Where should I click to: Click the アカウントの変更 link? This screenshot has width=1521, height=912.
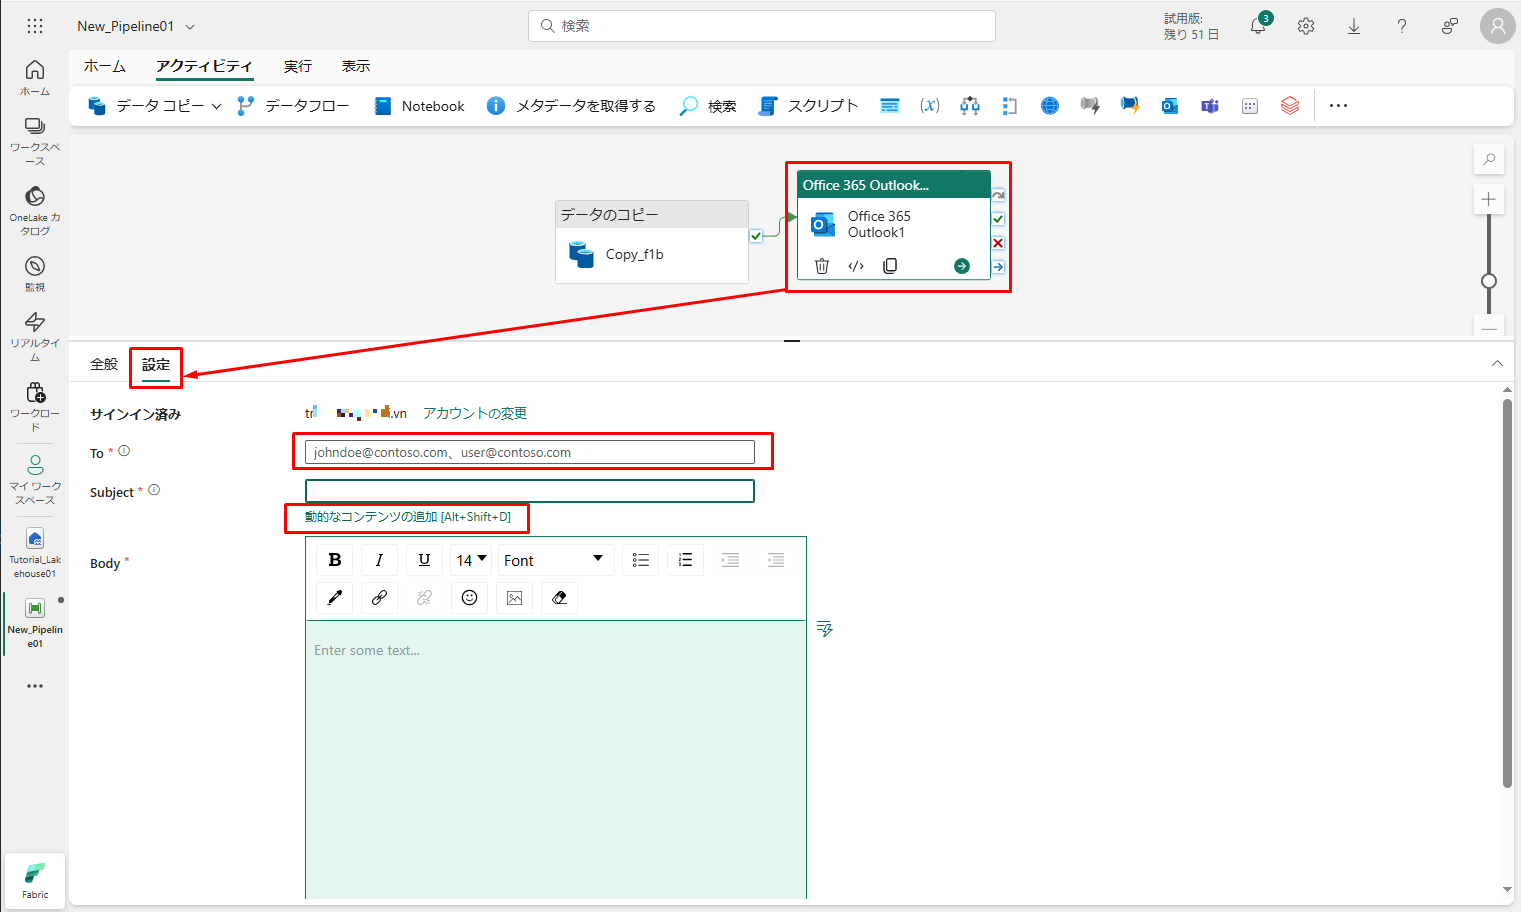click(x=474, y=413)
